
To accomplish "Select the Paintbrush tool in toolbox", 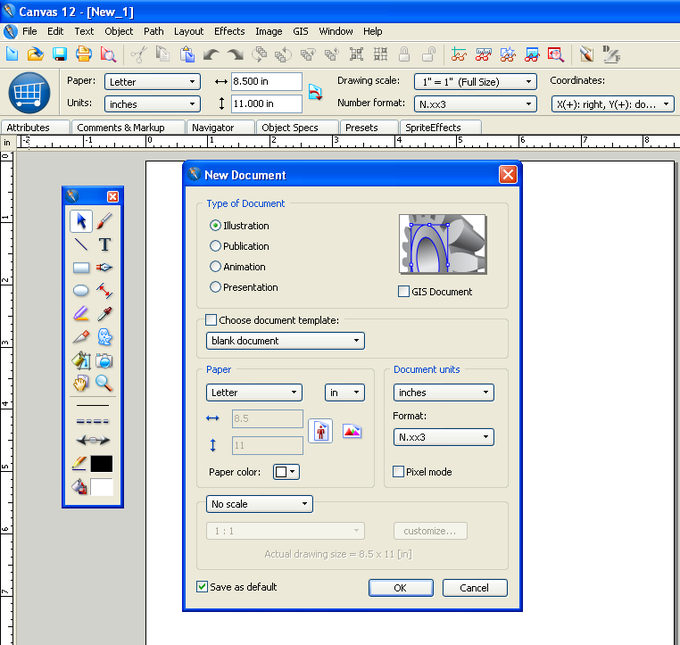I will (105, 221).
